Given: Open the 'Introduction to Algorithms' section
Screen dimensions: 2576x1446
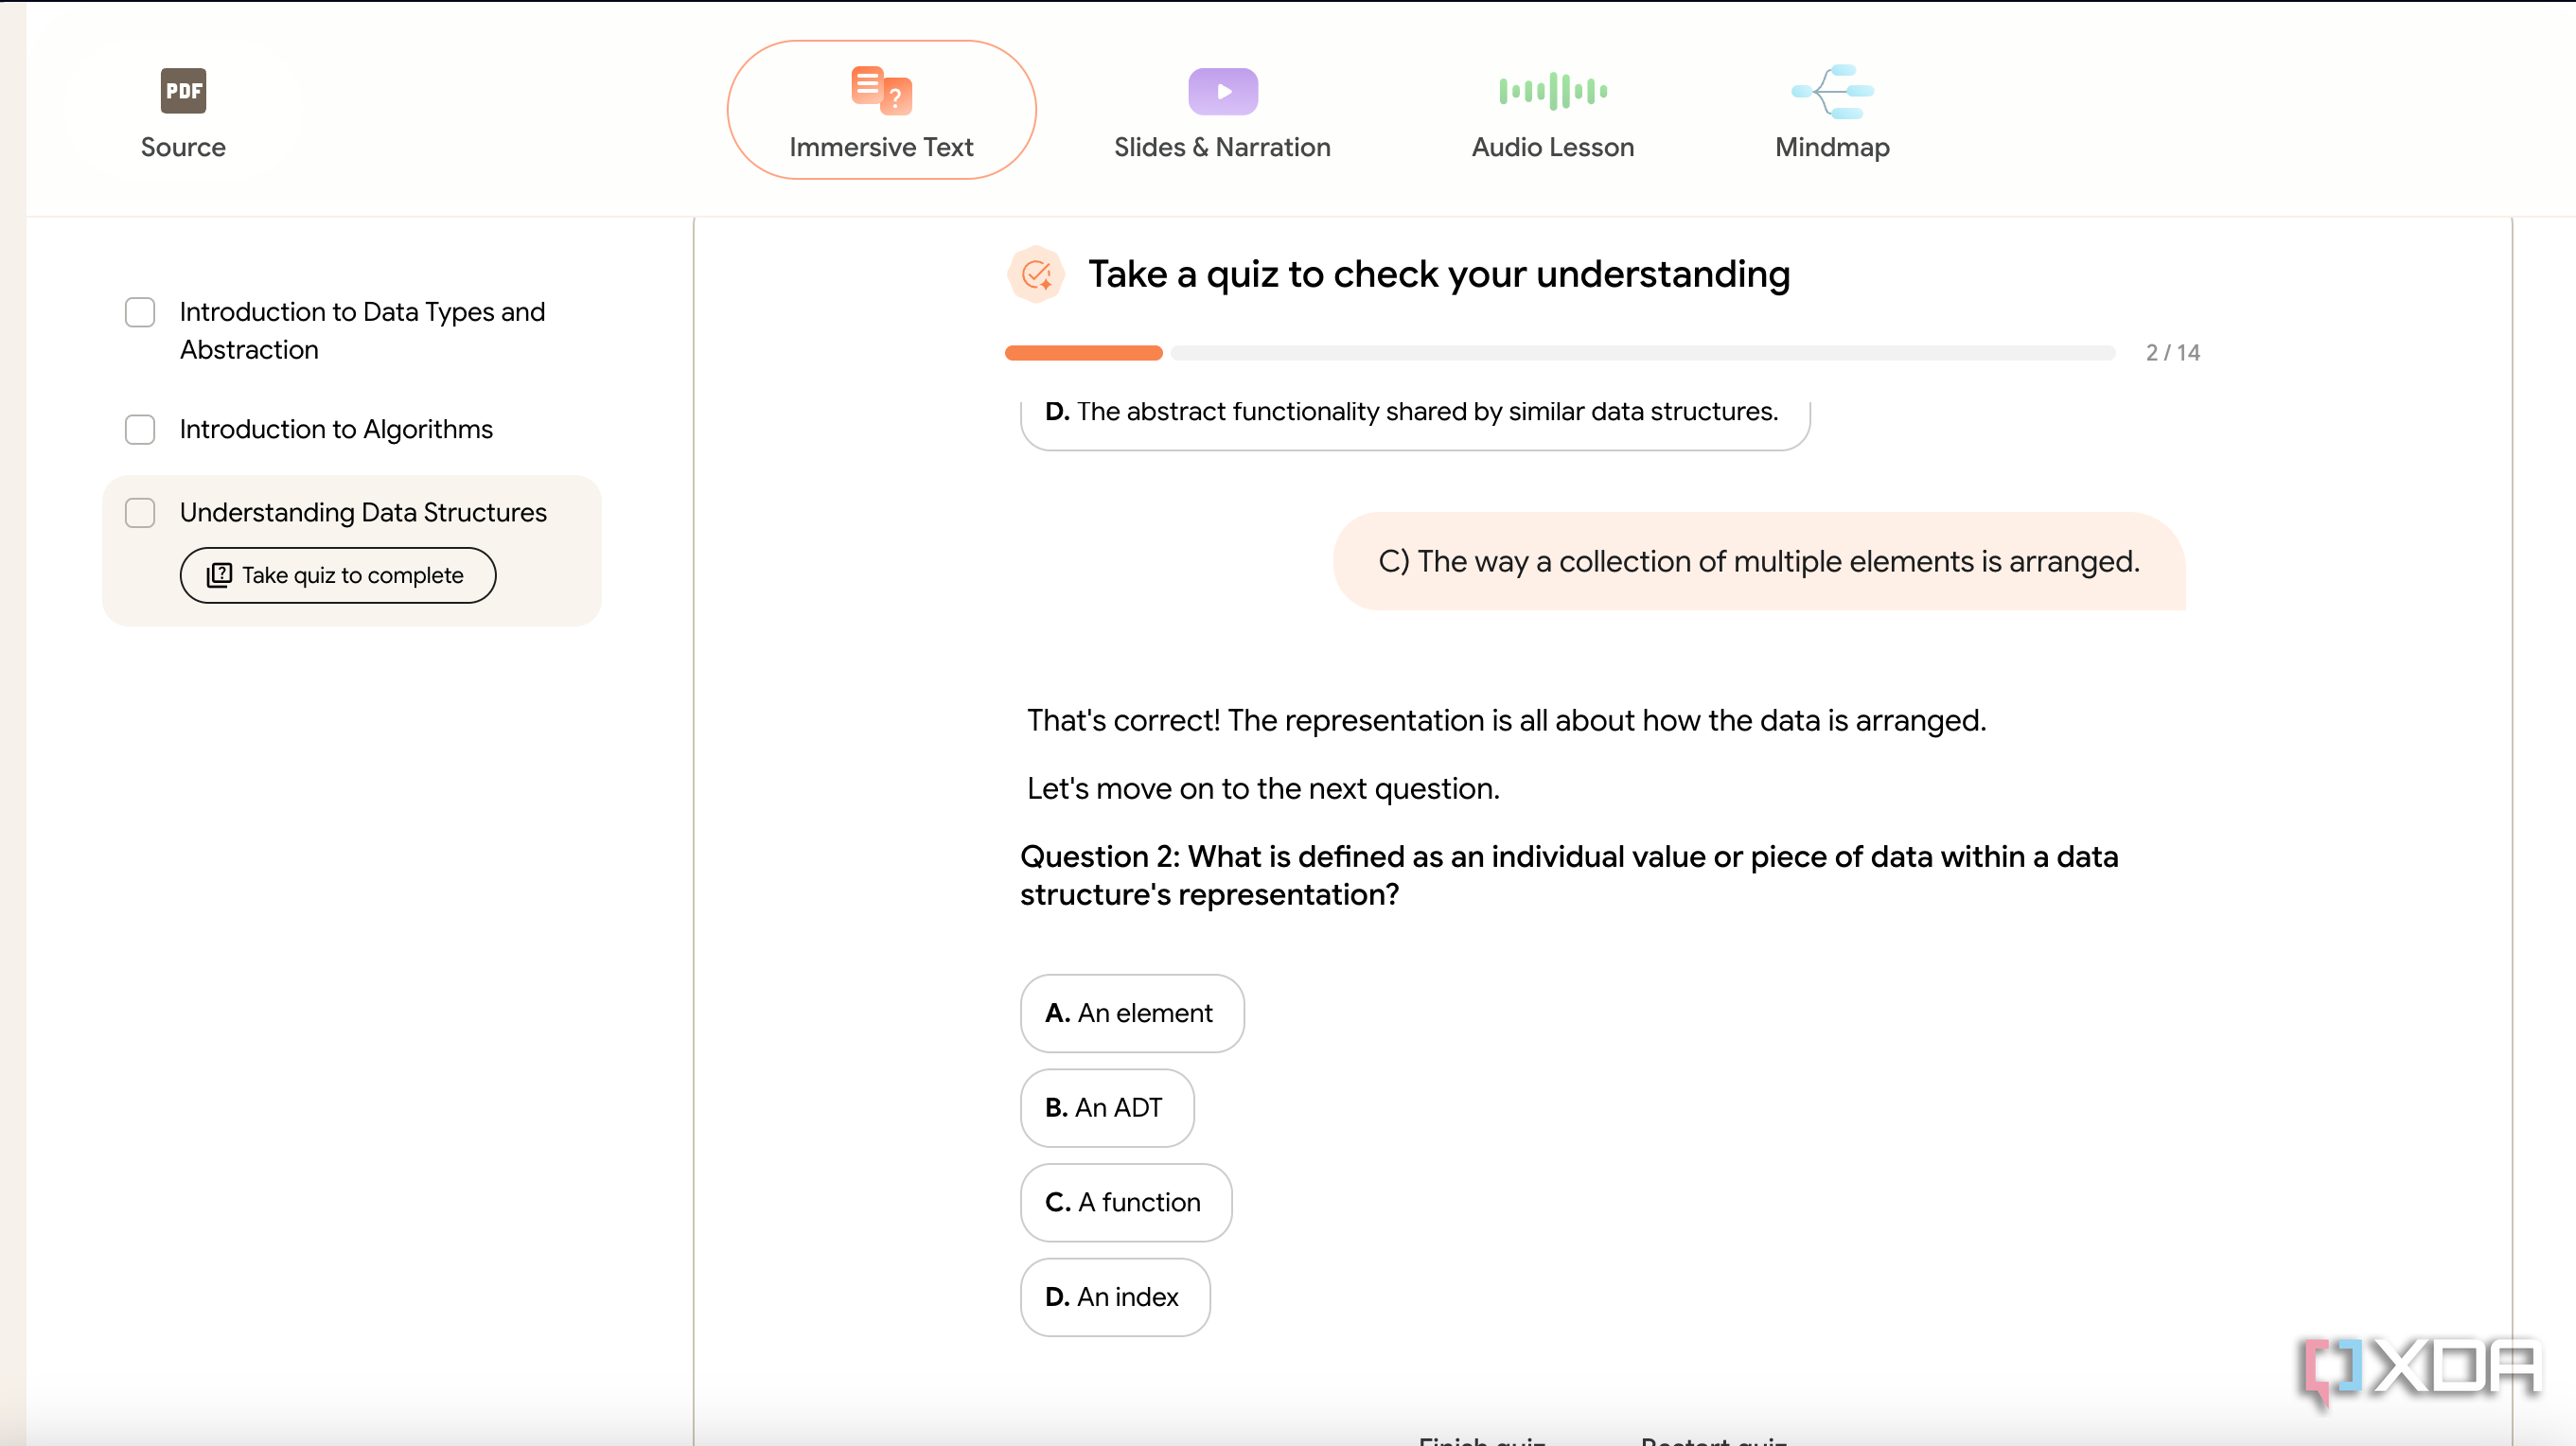Looking at the screenshot, I should (x=336, y=429).
